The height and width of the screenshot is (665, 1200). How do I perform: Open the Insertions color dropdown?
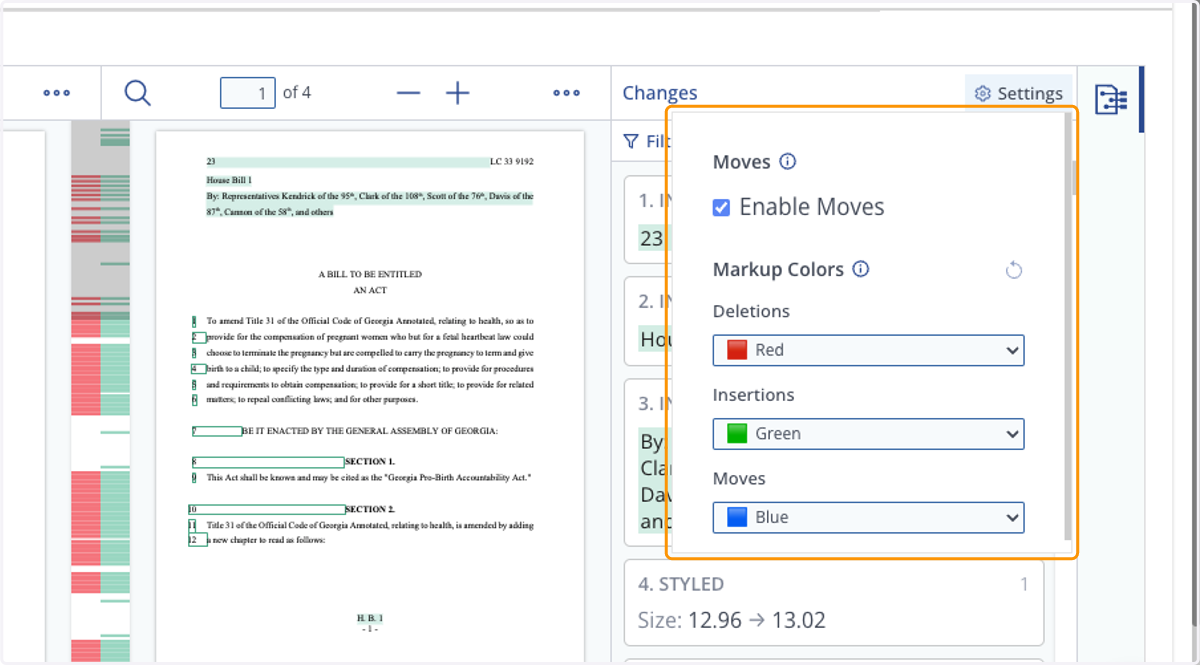(x=868, y=434)
